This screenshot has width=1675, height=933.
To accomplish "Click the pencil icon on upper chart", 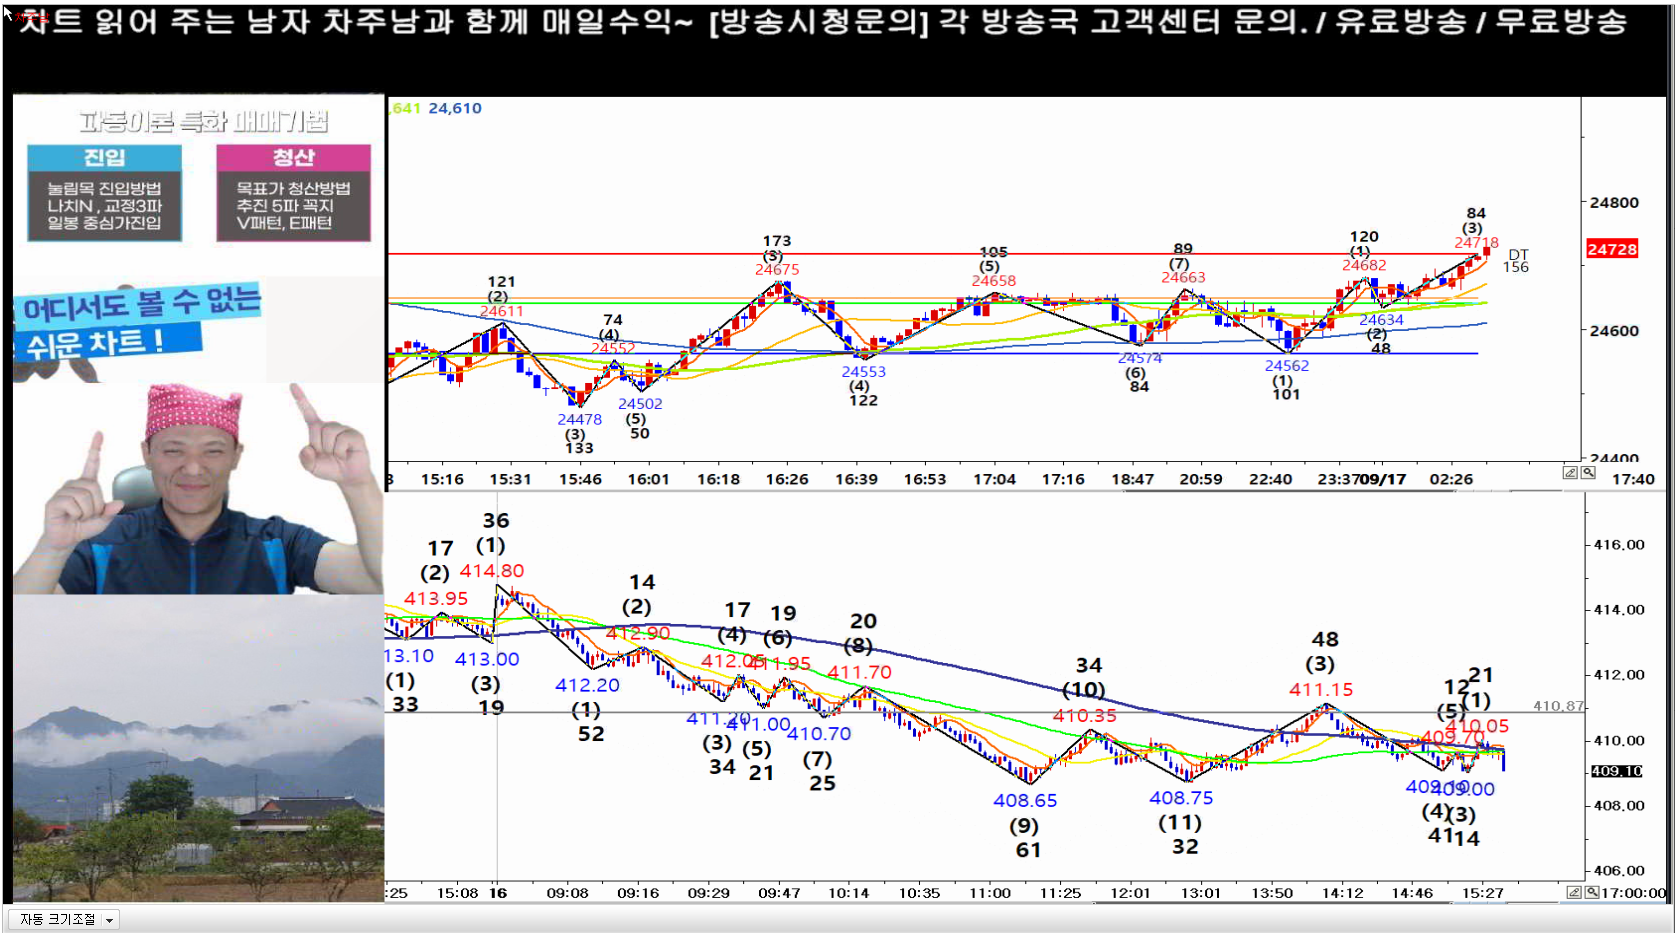I will click(1570, 473).
